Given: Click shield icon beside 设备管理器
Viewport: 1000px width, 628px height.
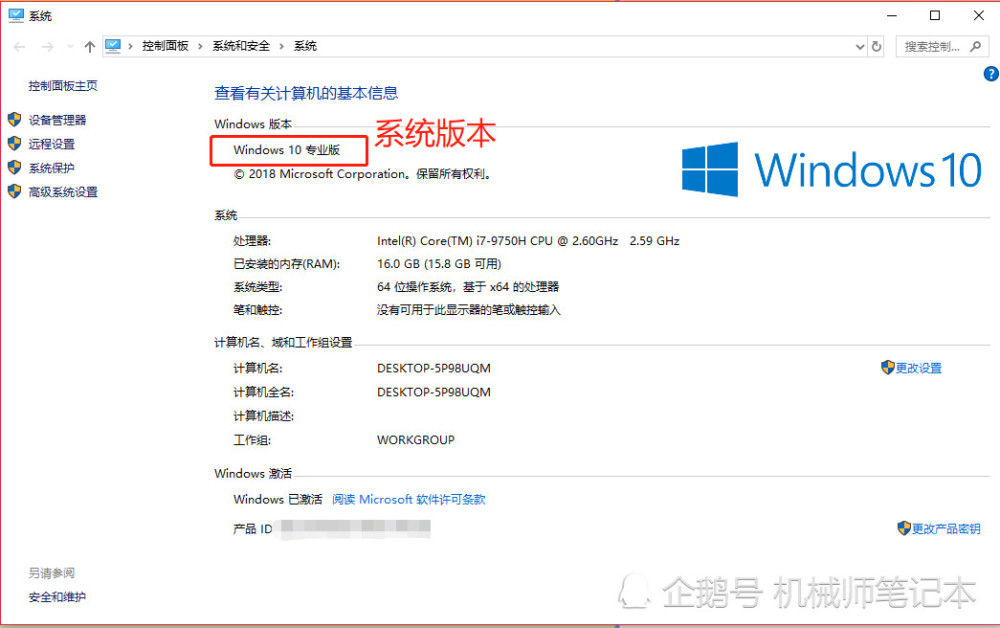Looking at the screenshot, I should click(x=15, y=119).
